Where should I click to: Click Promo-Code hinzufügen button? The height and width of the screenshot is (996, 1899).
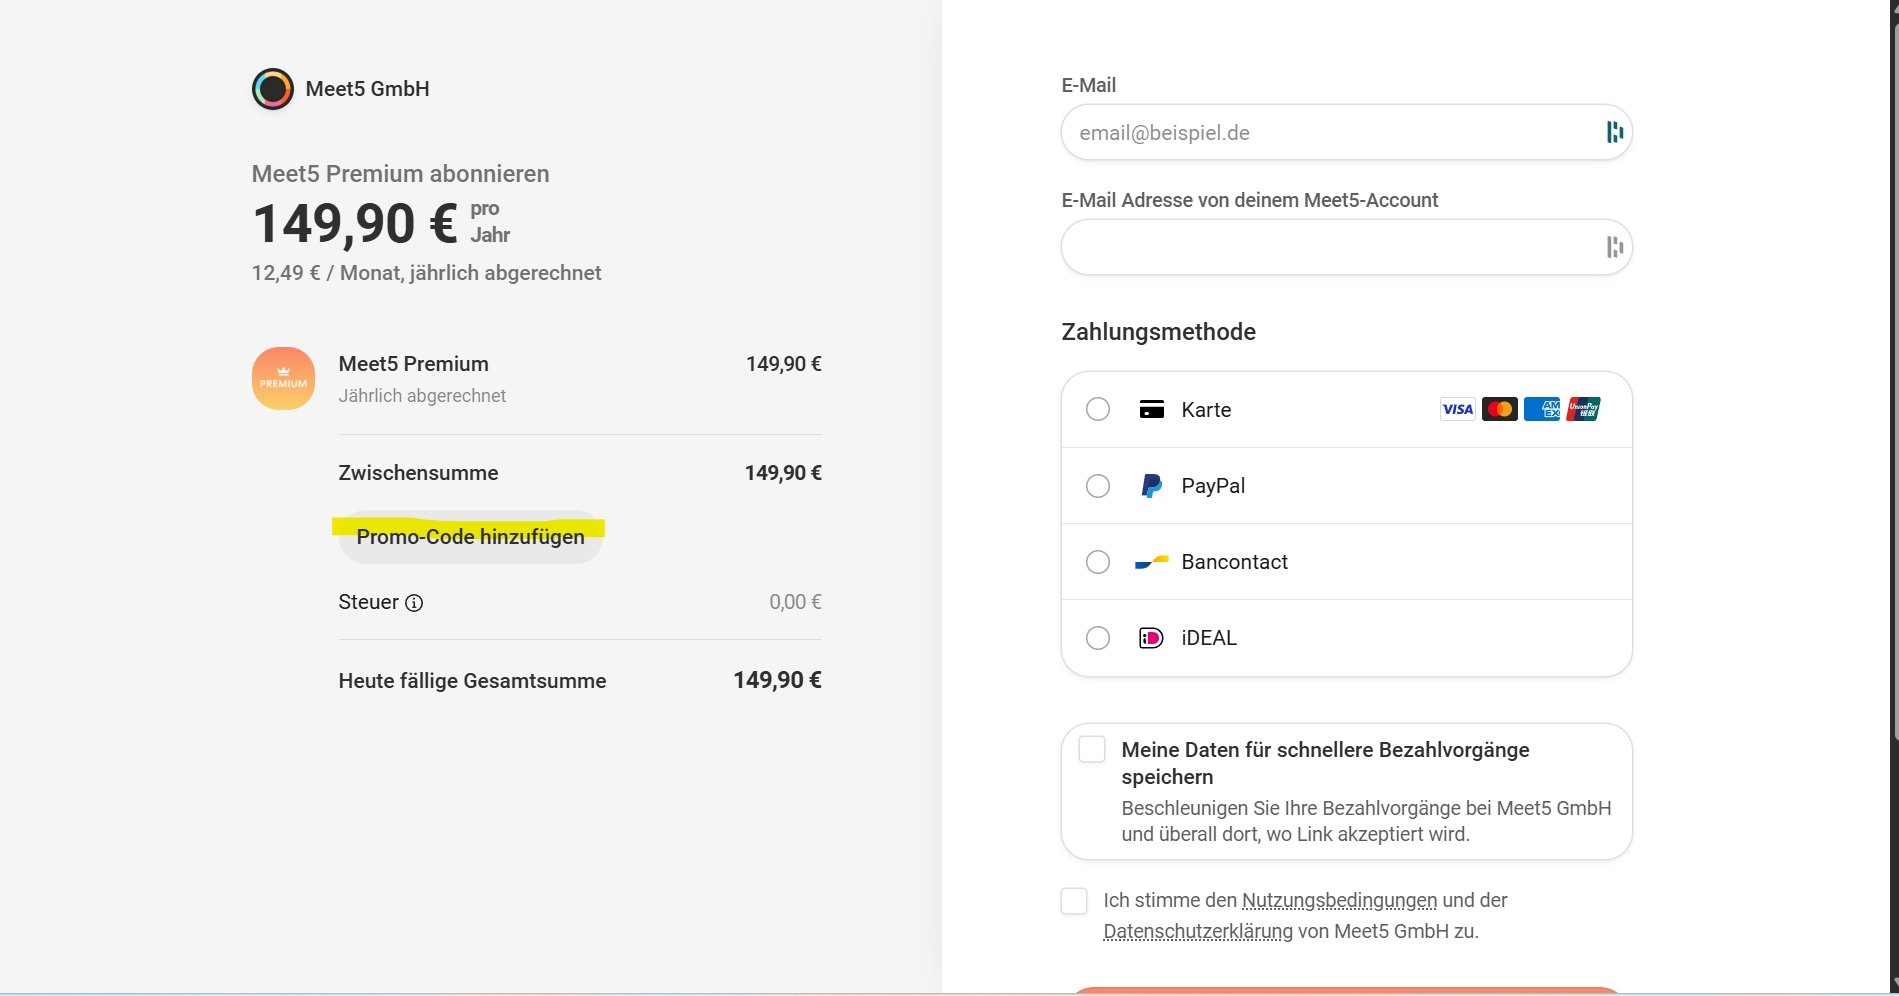[470, 537]
